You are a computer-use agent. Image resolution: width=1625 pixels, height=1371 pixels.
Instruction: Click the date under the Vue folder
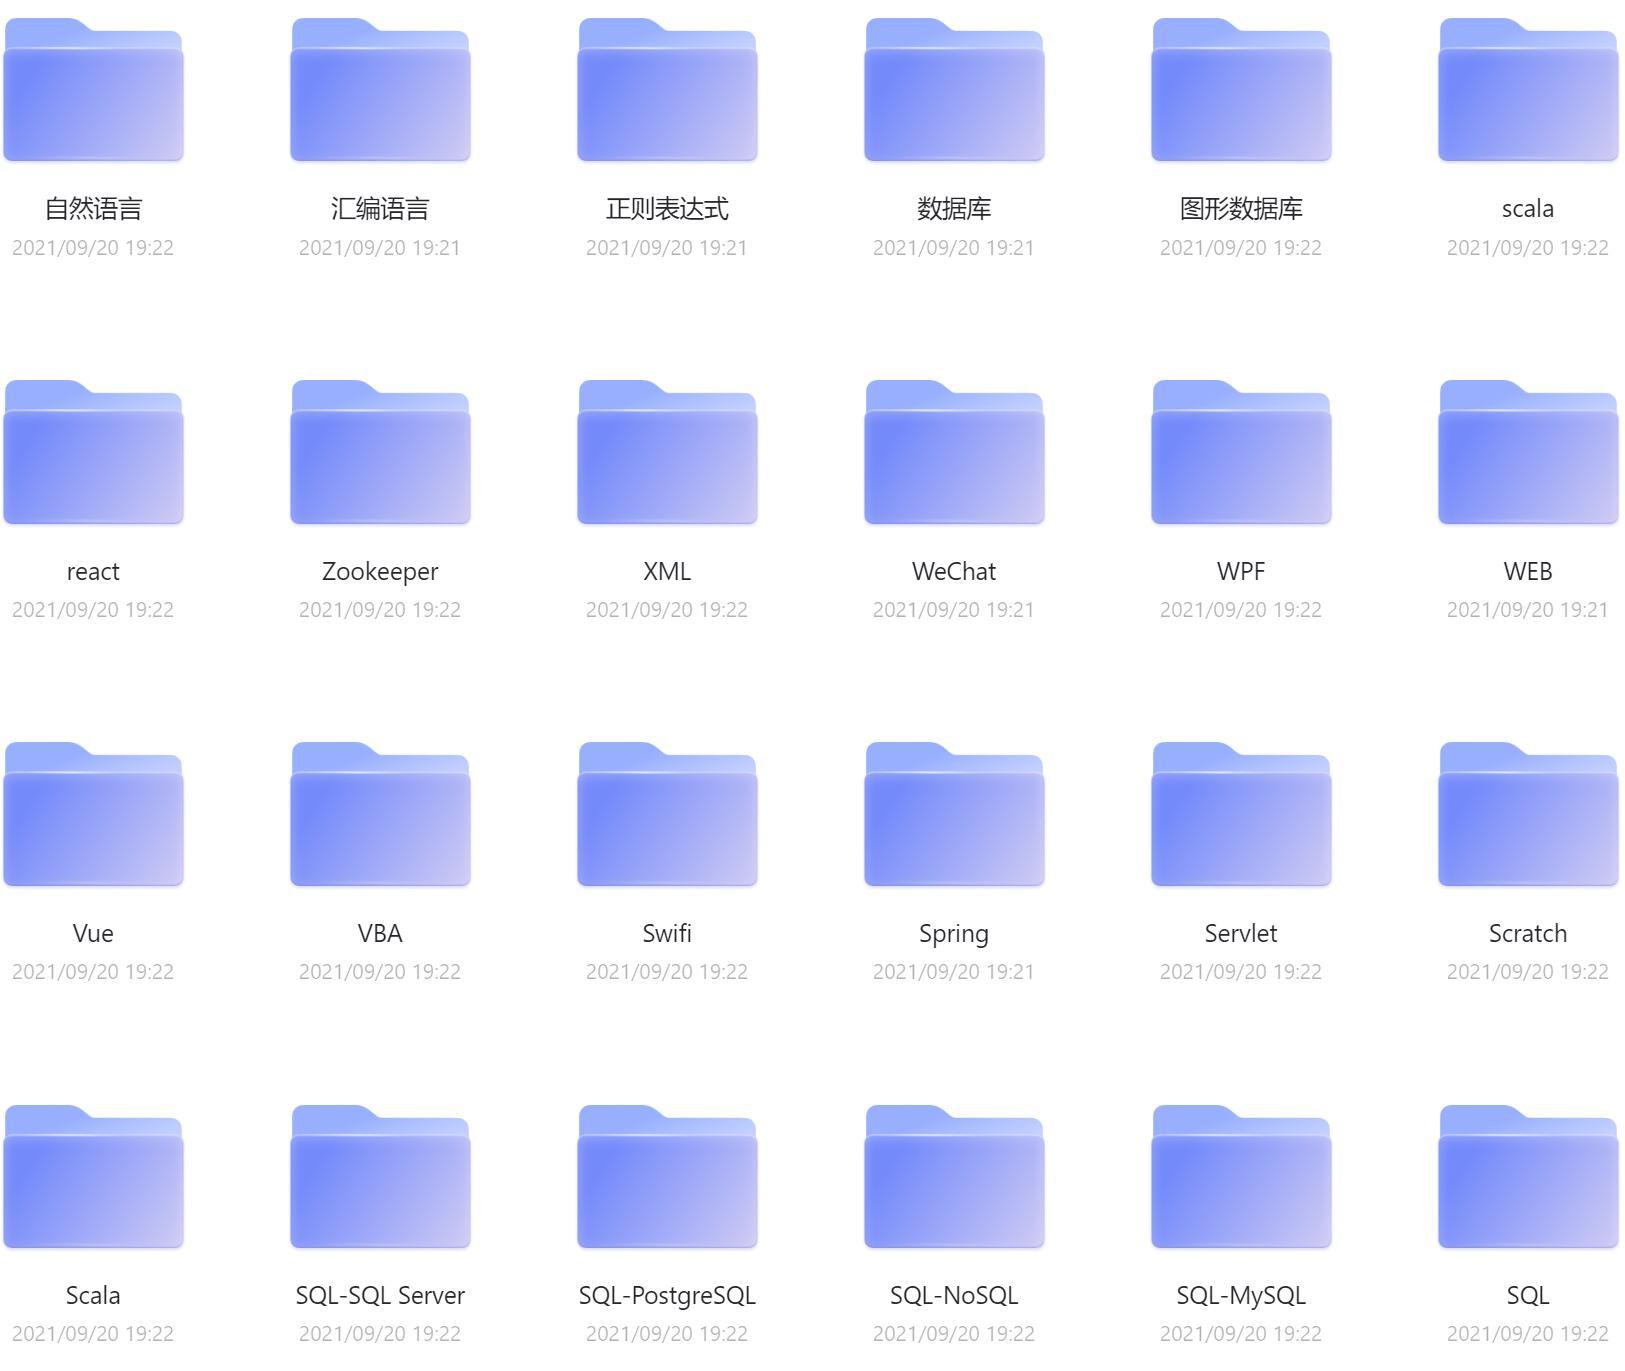(93, 972)
